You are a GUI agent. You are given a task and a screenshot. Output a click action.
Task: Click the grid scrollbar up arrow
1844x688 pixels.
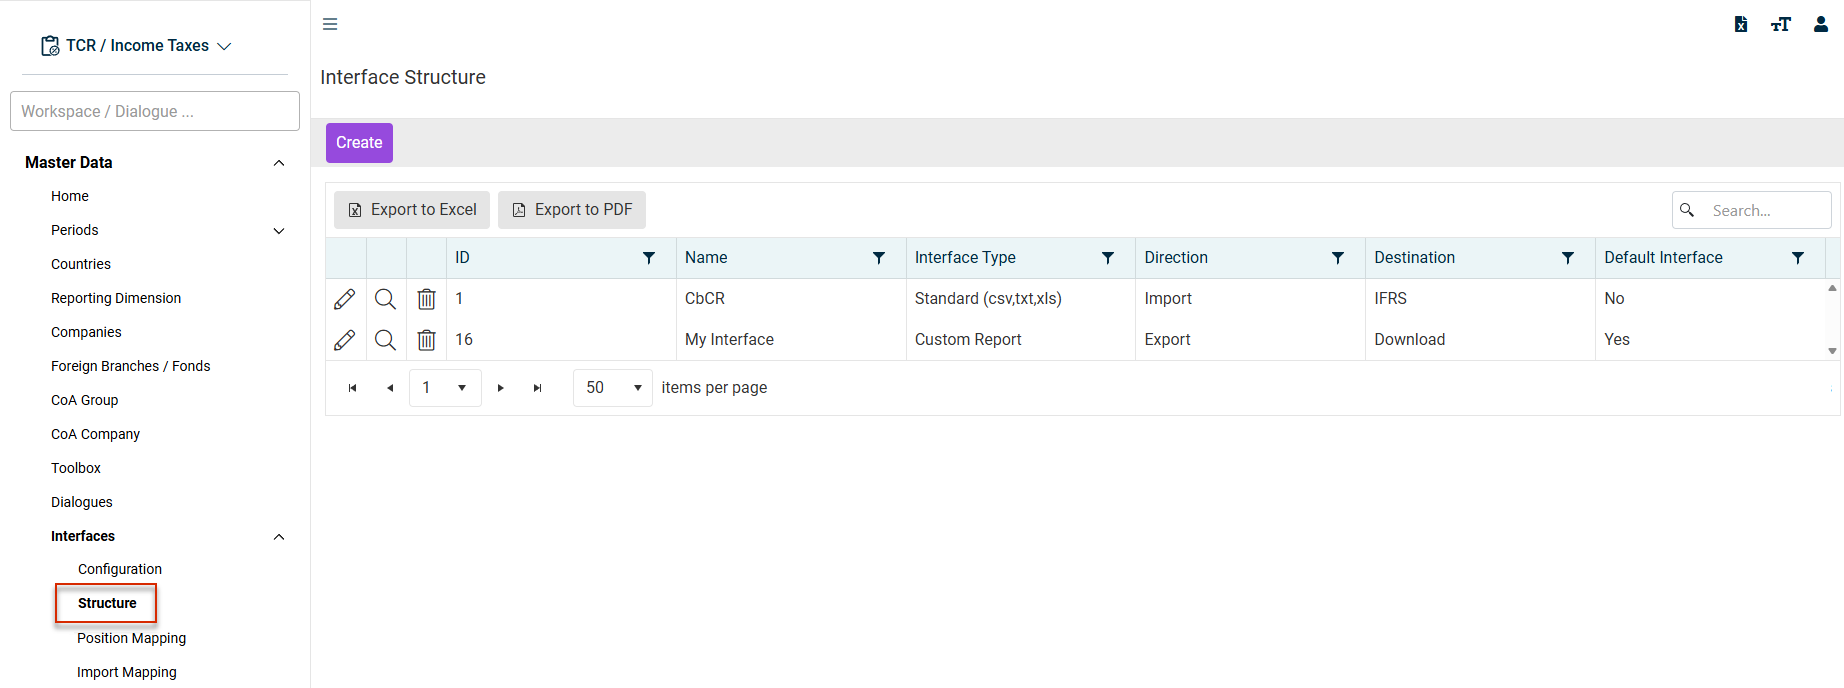click(1832, 288)
